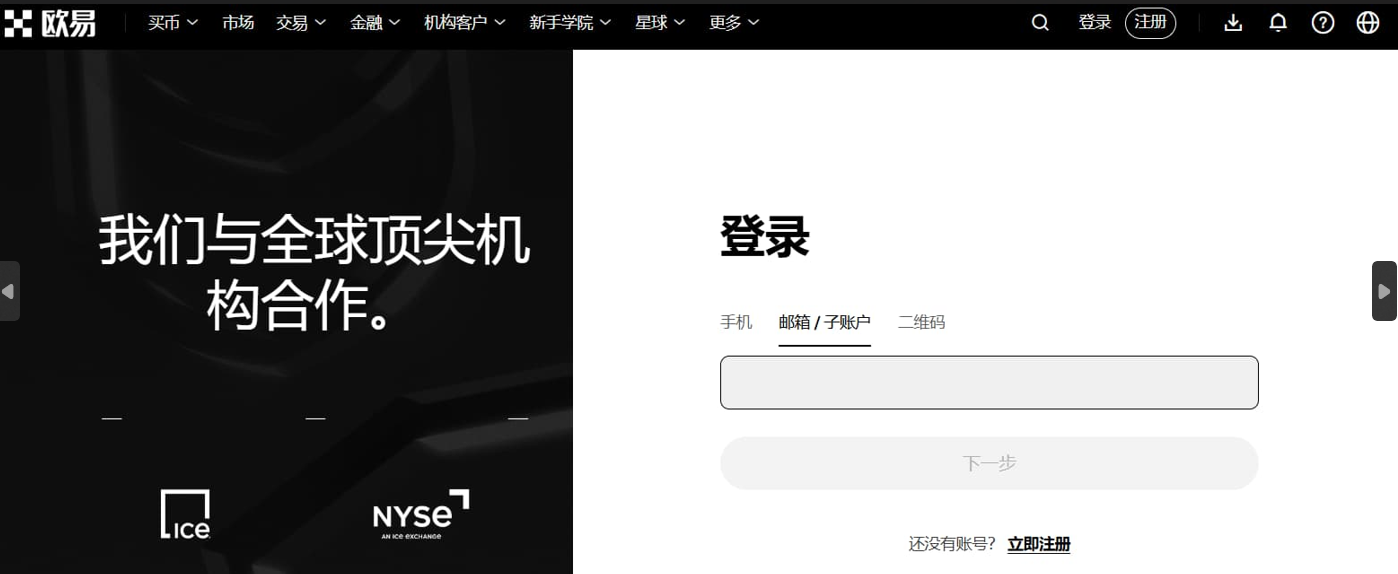Switch to the 二维码 login tab
This screenshot has height=574, width=1398.
921,322
